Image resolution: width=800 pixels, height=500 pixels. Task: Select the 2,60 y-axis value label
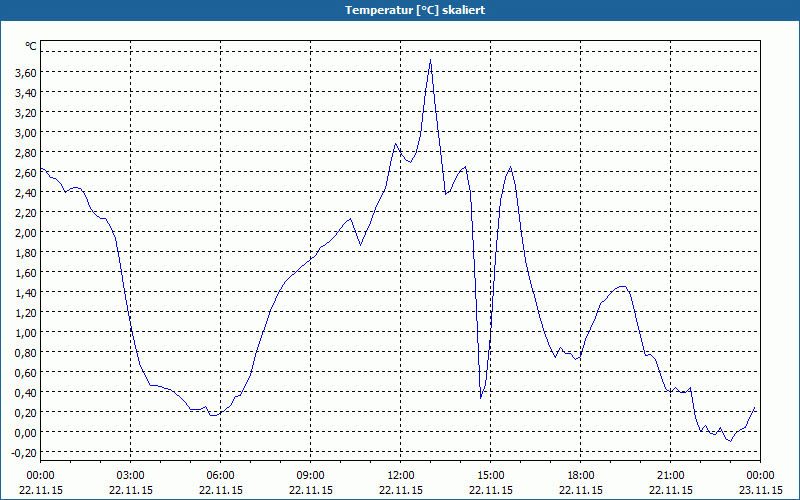click(x=26, y=172)
